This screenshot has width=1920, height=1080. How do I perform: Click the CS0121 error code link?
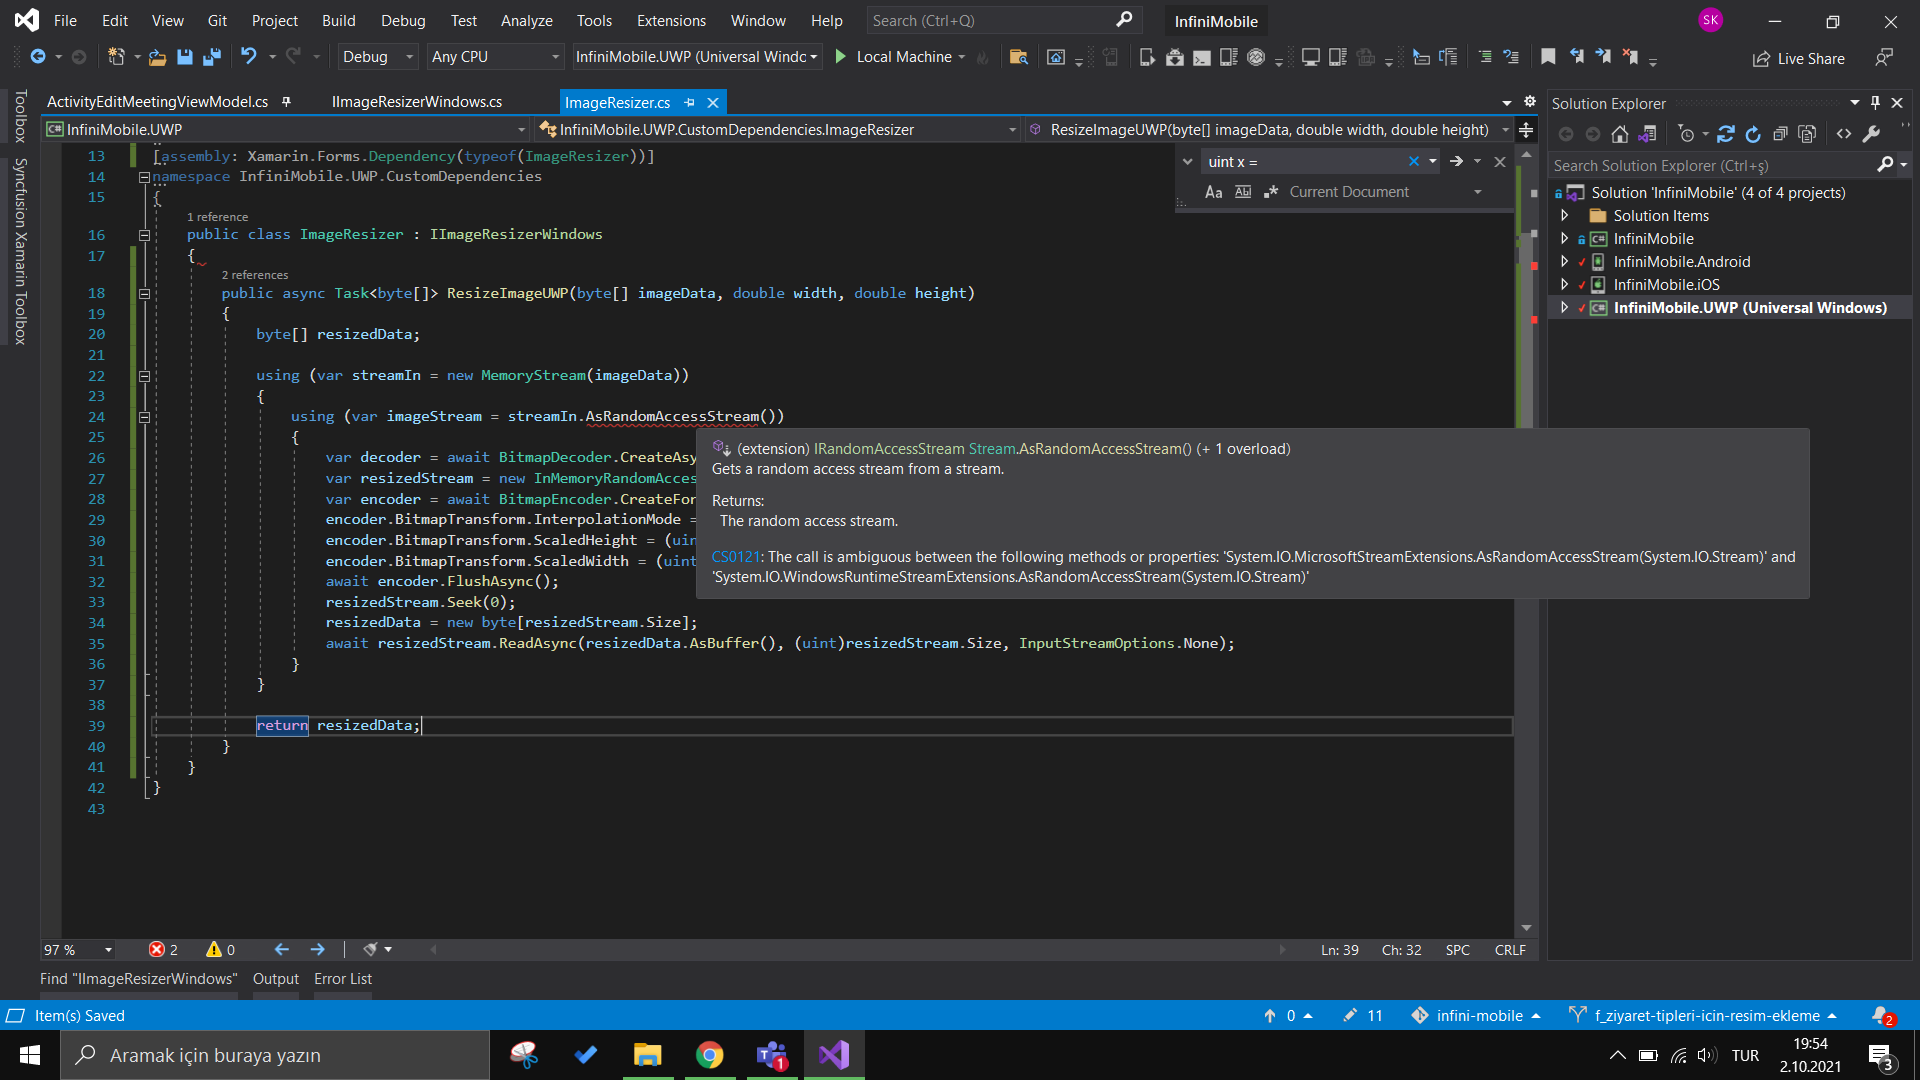735,557
